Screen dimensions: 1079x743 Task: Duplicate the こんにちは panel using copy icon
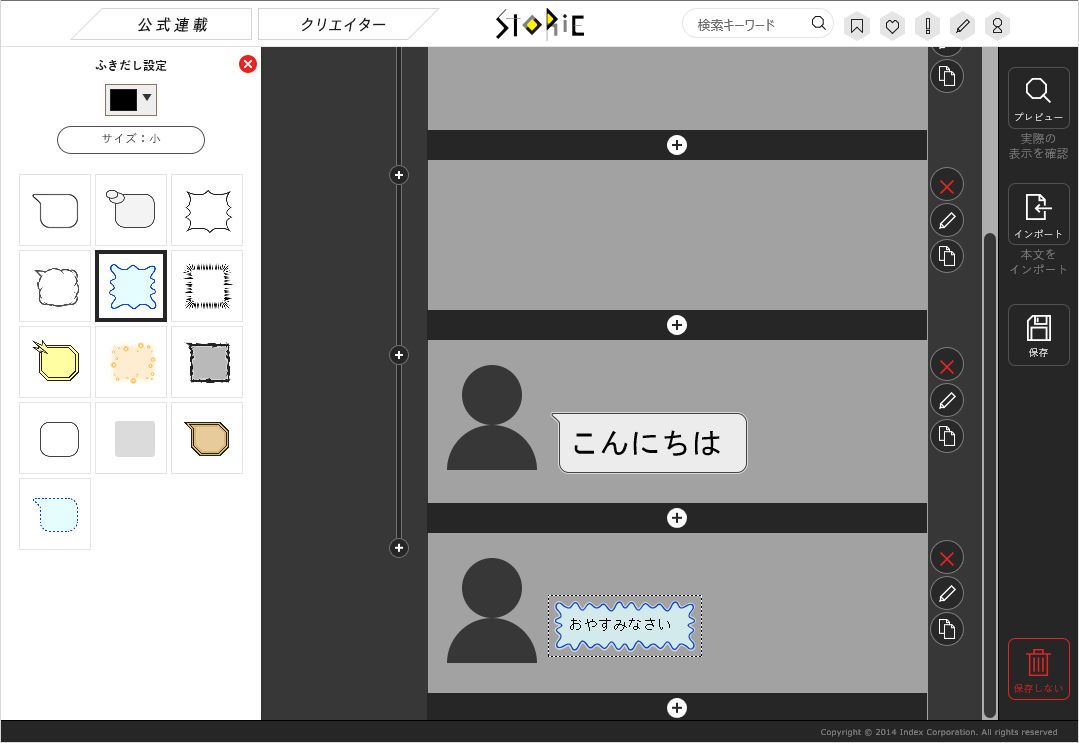pyautogui.click(x=946, y=436)
